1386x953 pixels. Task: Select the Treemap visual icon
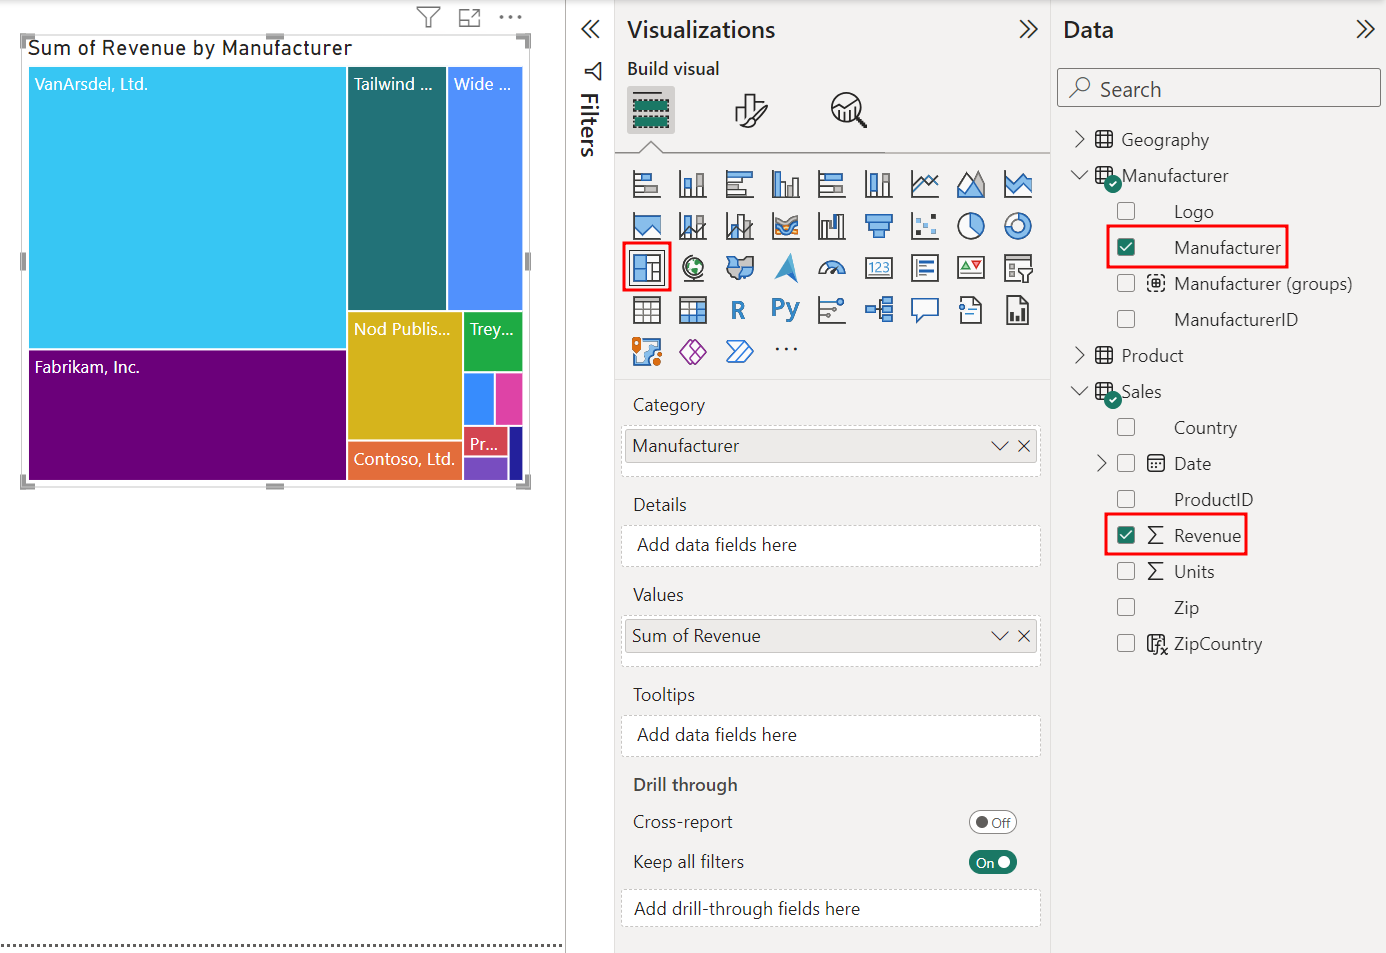pyautogui.click(x=647, y=267)
